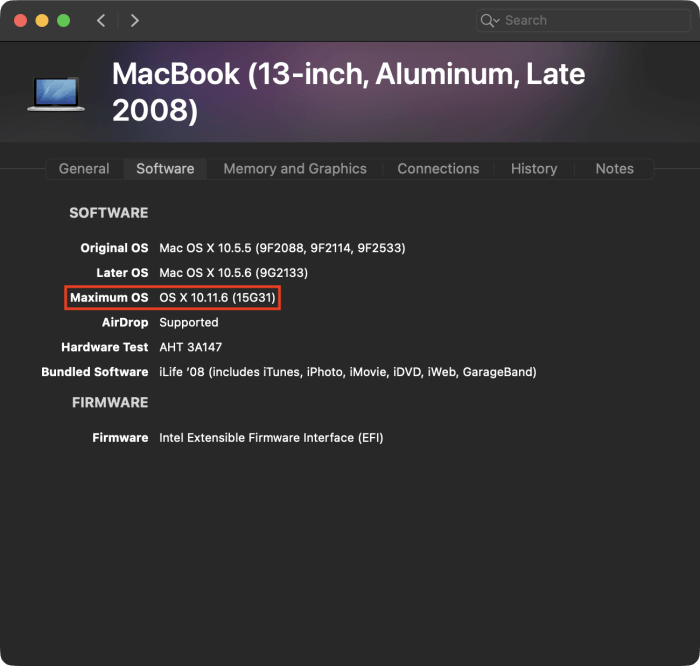Click the AirDrop label
This screenshot has height=666, width=700.
[125, 322]
